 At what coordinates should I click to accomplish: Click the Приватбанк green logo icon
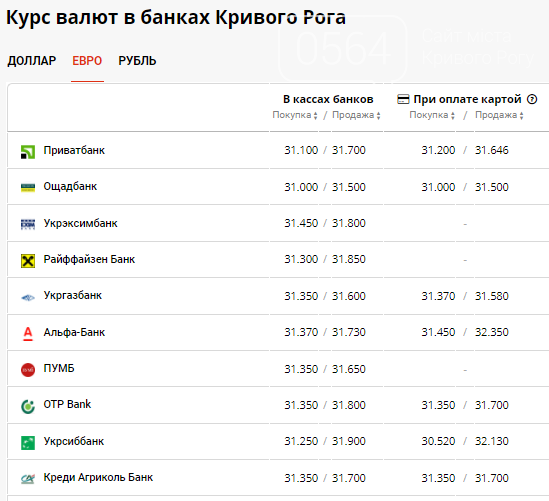pos(28,152)
